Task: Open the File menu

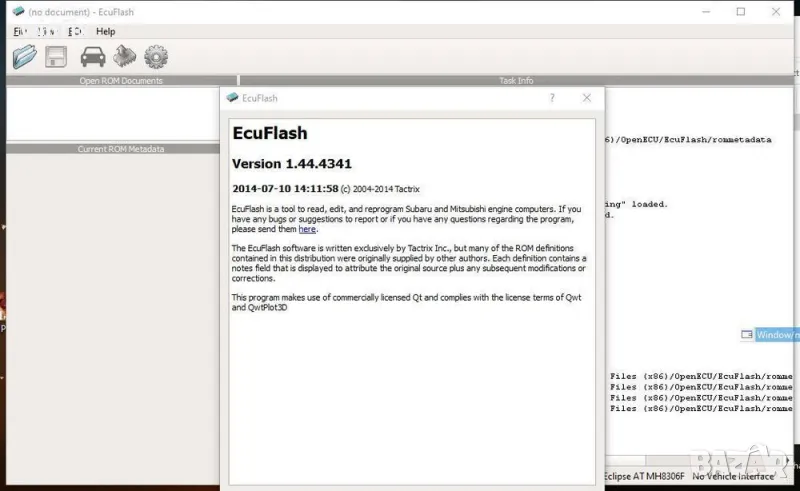Action: point(19,32)
